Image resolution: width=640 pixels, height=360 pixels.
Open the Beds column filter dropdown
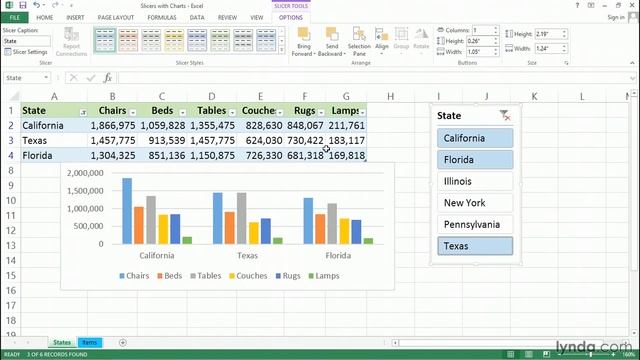[182, 112]
